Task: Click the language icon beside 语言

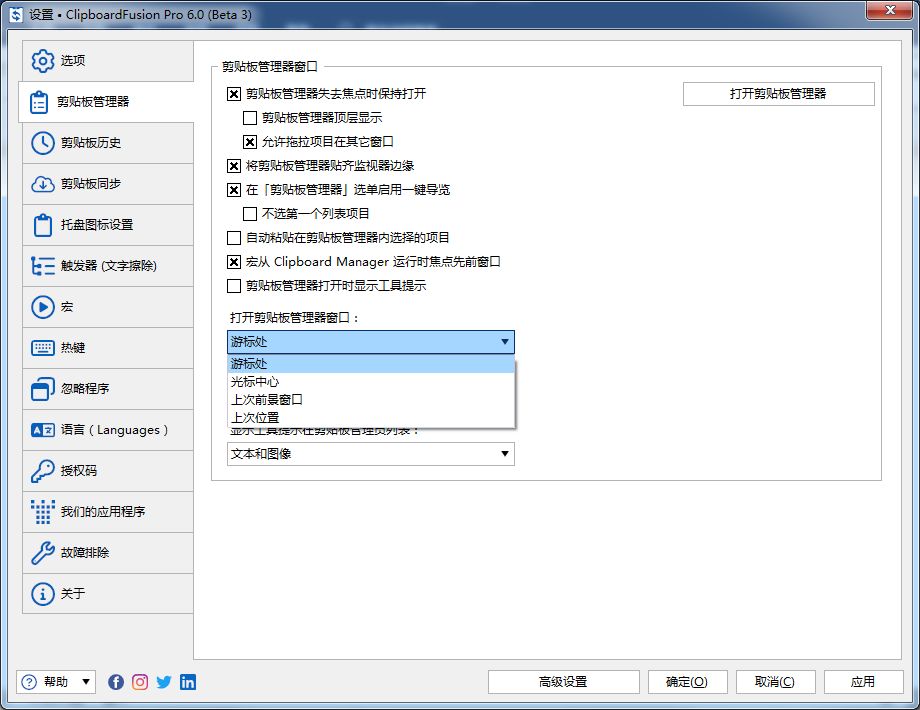Action: click(x=43, y=430)
